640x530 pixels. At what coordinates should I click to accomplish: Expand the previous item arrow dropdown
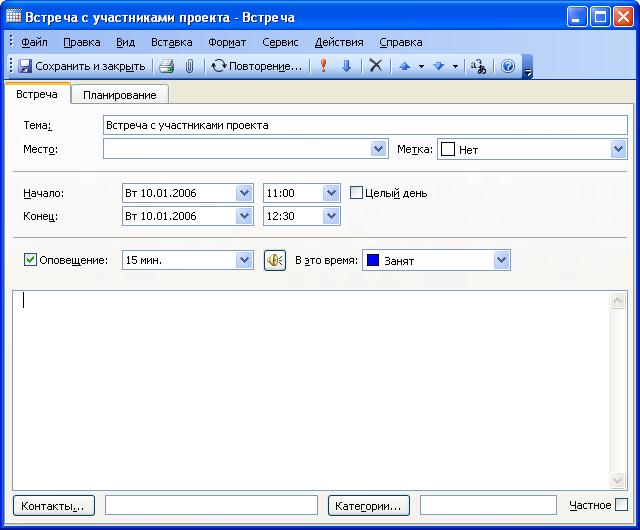[421, 66]
